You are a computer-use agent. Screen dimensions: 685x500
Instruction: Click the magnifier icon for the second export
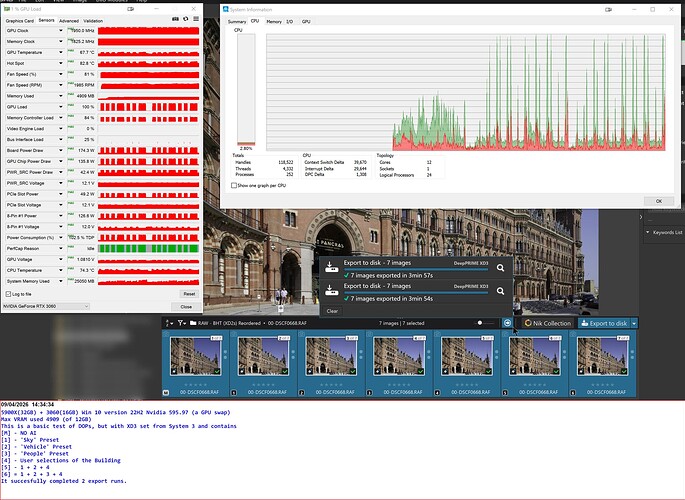[x=501, y=291]
